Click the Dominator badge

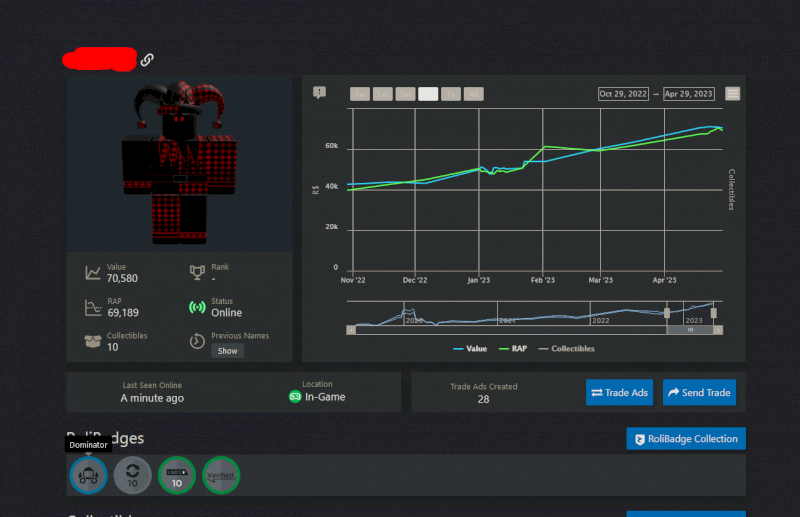pyautogui.click(x=88, y=475)
